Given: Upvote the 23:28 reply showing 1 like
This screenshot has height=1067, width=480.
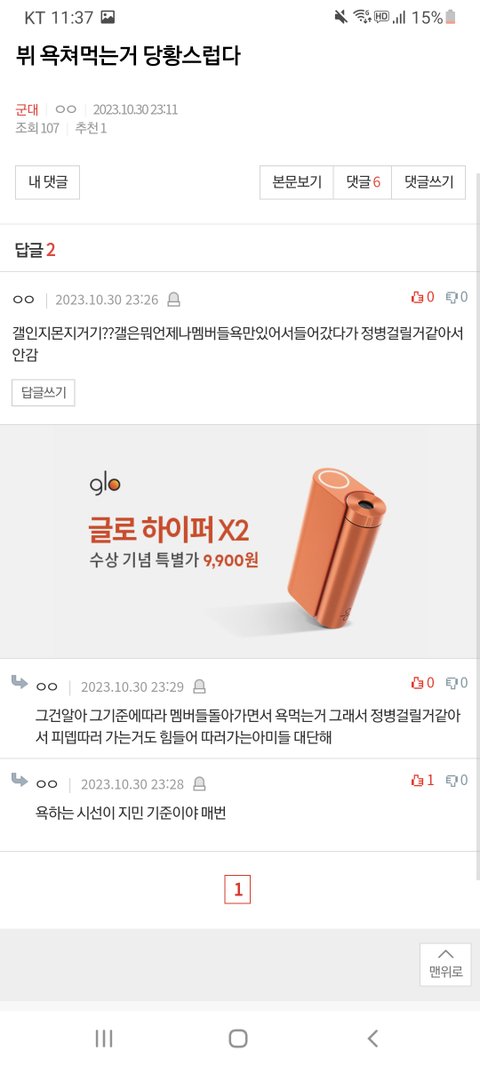Looking at the screenshot, I should point(422,781).
